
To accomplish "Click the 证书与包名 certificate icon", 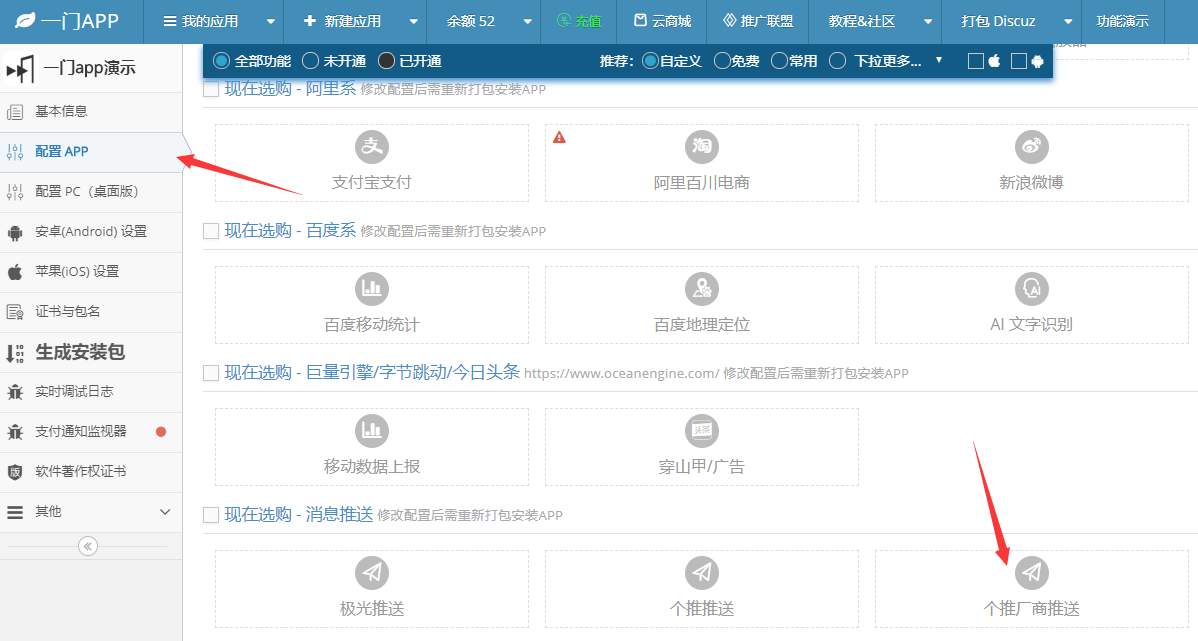I will (15, 312).
